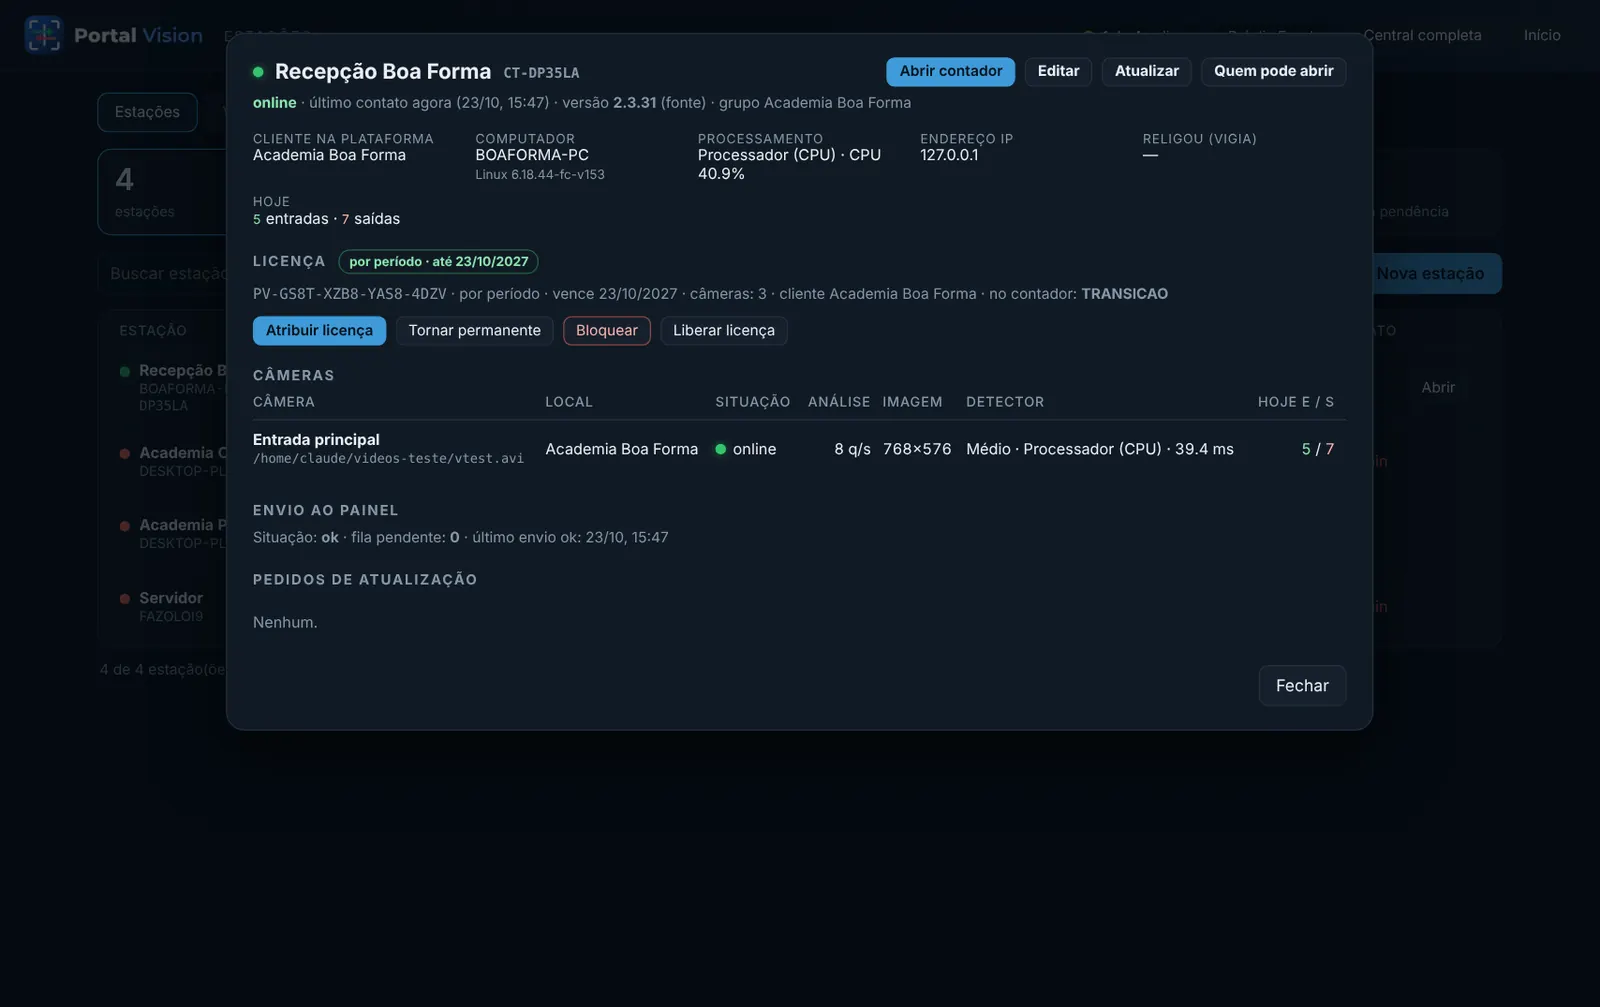Close the dialog with Fechar

pos(1302,686)
